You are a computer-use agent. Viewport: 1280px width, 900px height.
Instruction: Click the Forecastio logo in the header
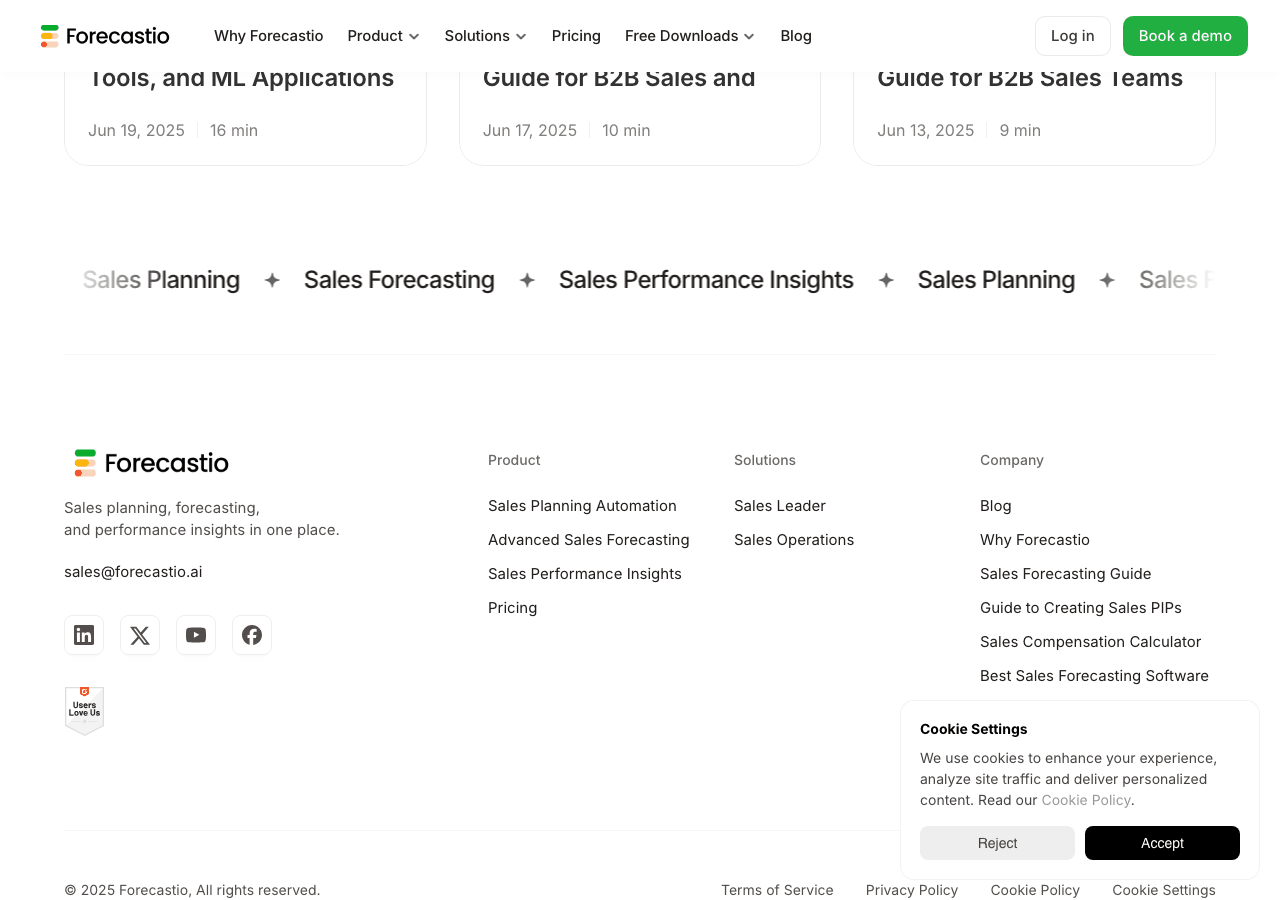point(105,36)
